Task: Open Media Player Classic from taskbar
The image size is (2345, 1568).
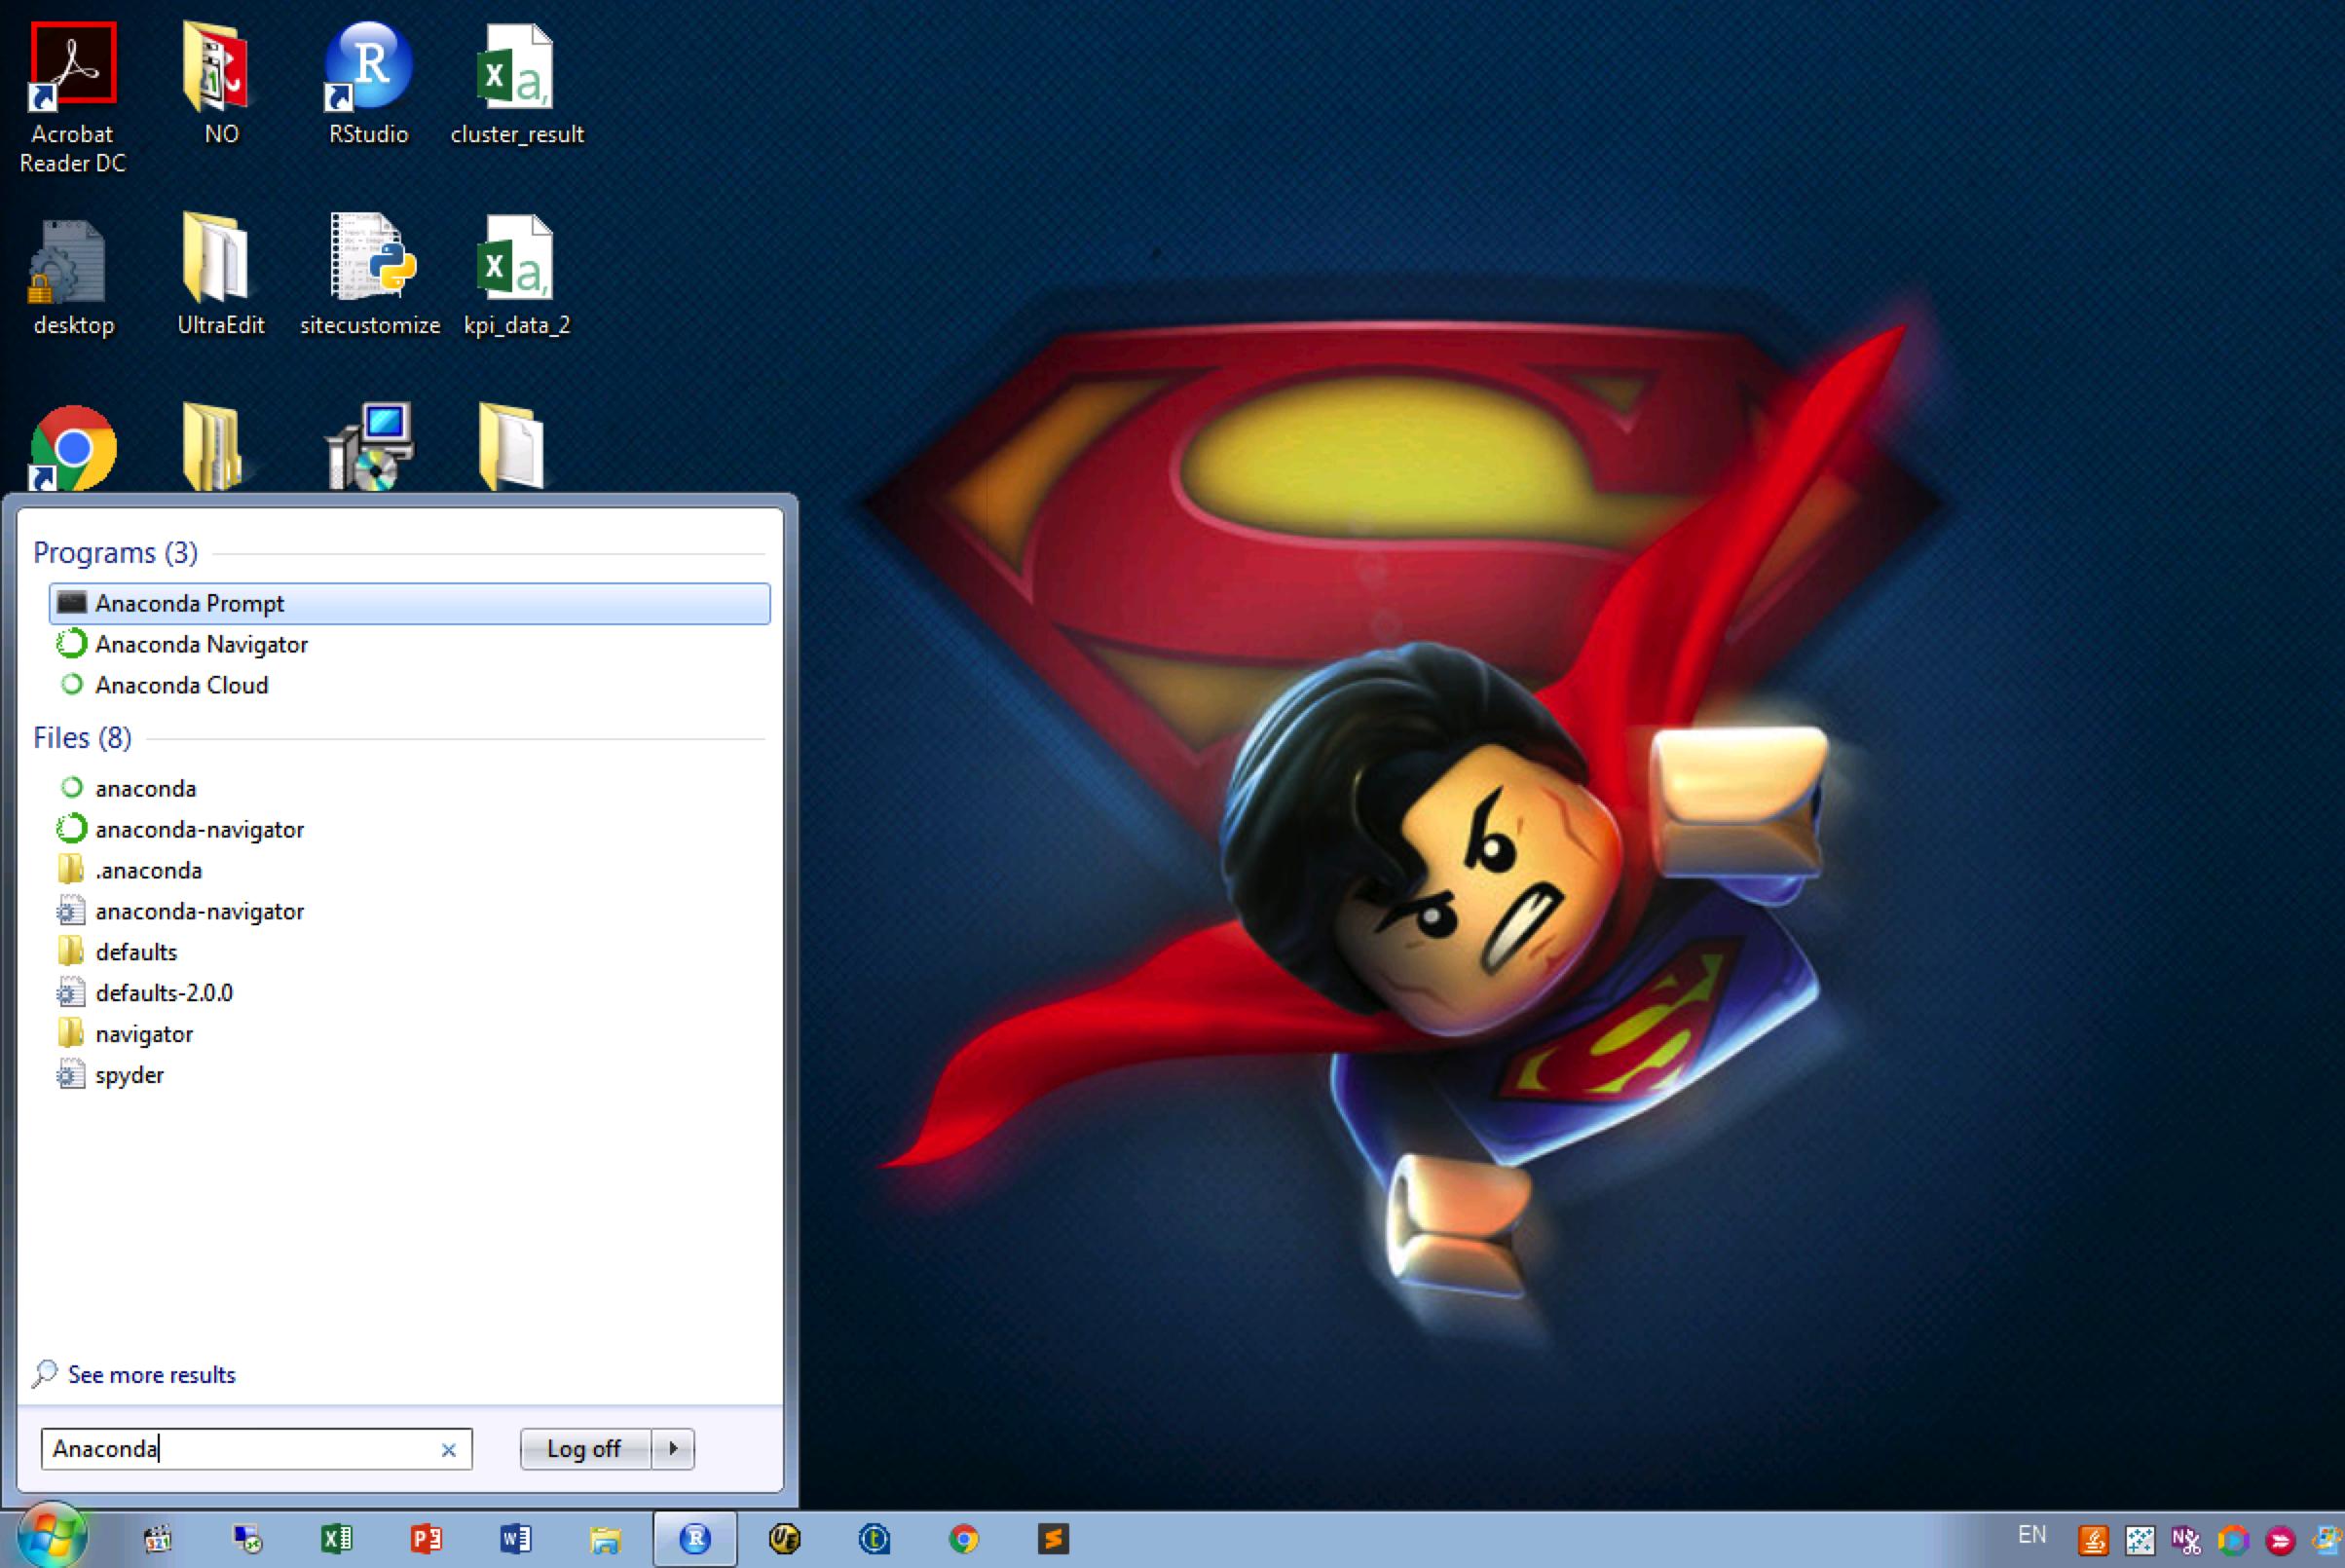Action: (x=158, y=1539)
